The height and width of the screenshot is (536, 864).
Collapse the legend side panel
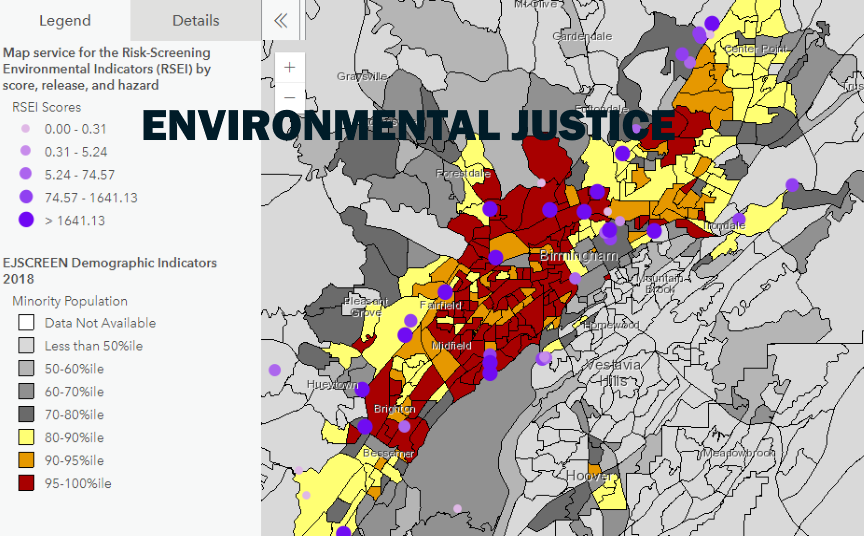(x=281, y=20)
